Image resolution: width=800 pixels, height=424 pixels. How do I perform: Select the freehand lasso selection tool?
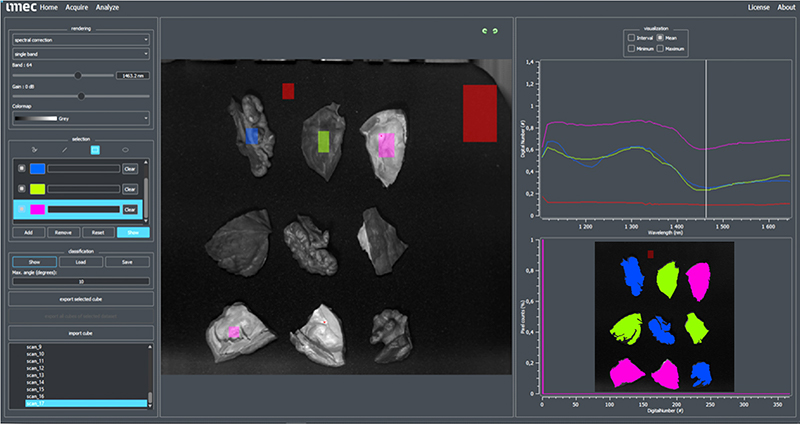click(33, 149)
